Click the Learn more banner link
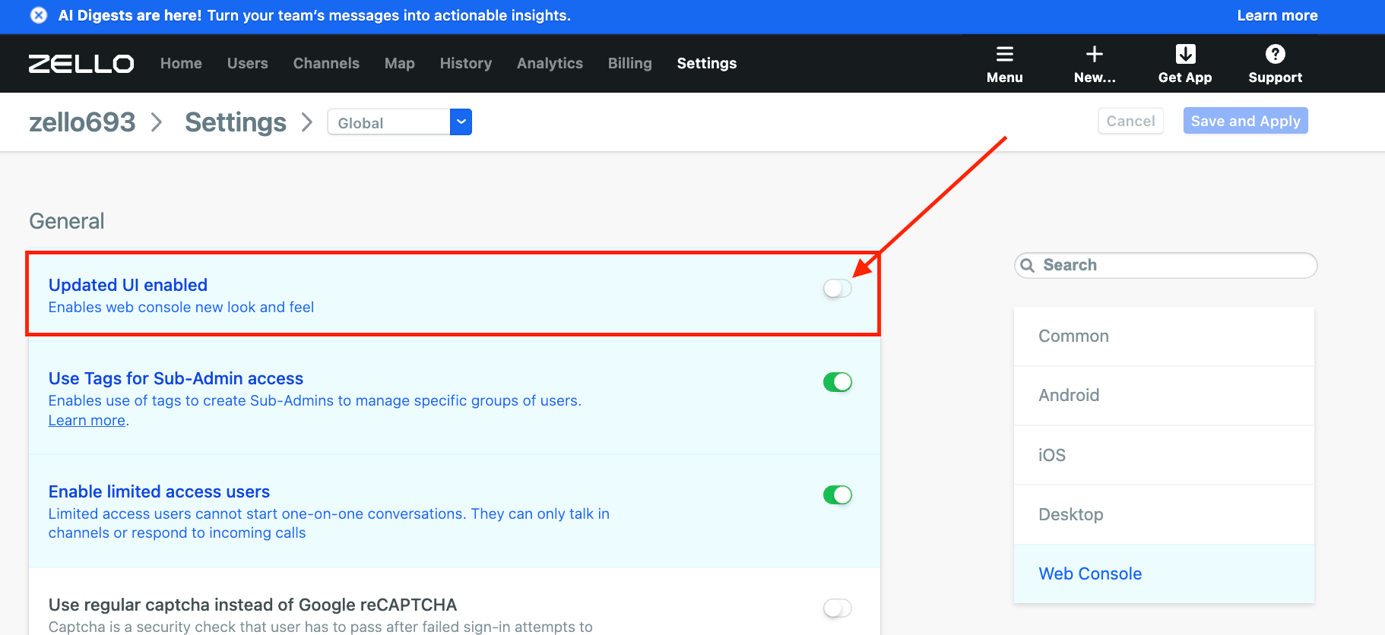 (1277, 16)
